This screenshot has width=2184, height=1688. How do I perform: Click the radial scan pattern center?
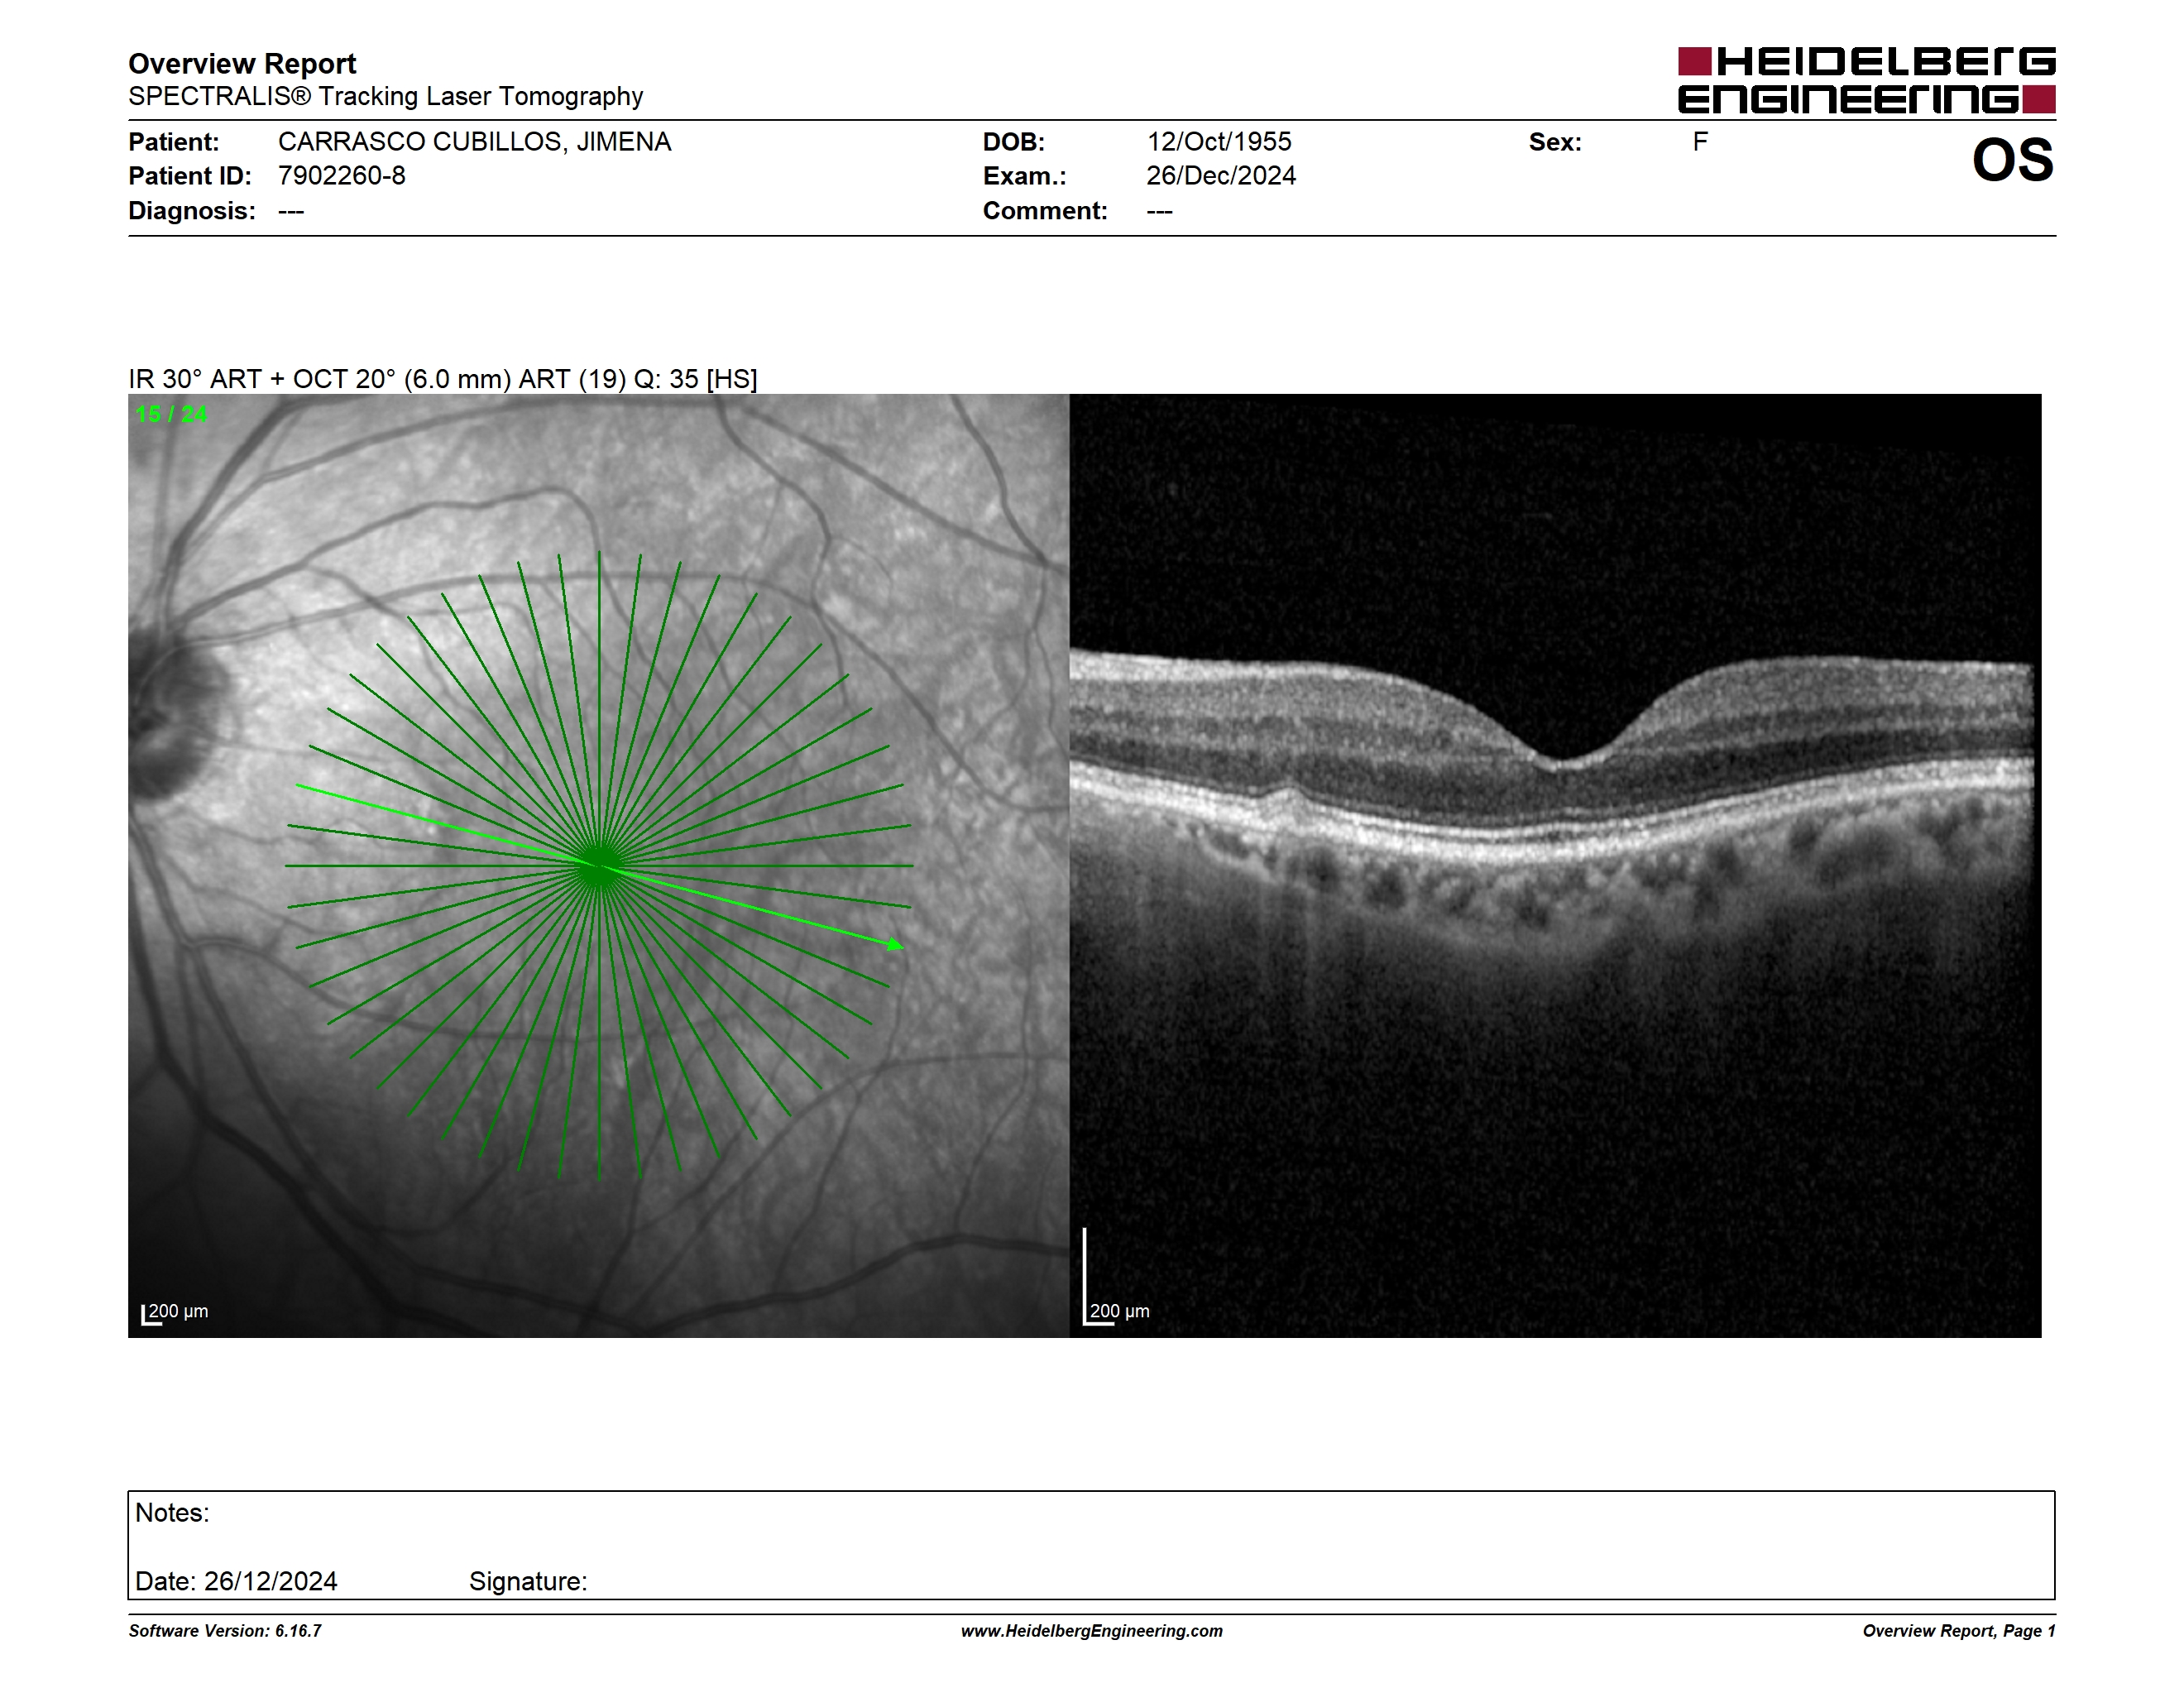coord(599,866)
